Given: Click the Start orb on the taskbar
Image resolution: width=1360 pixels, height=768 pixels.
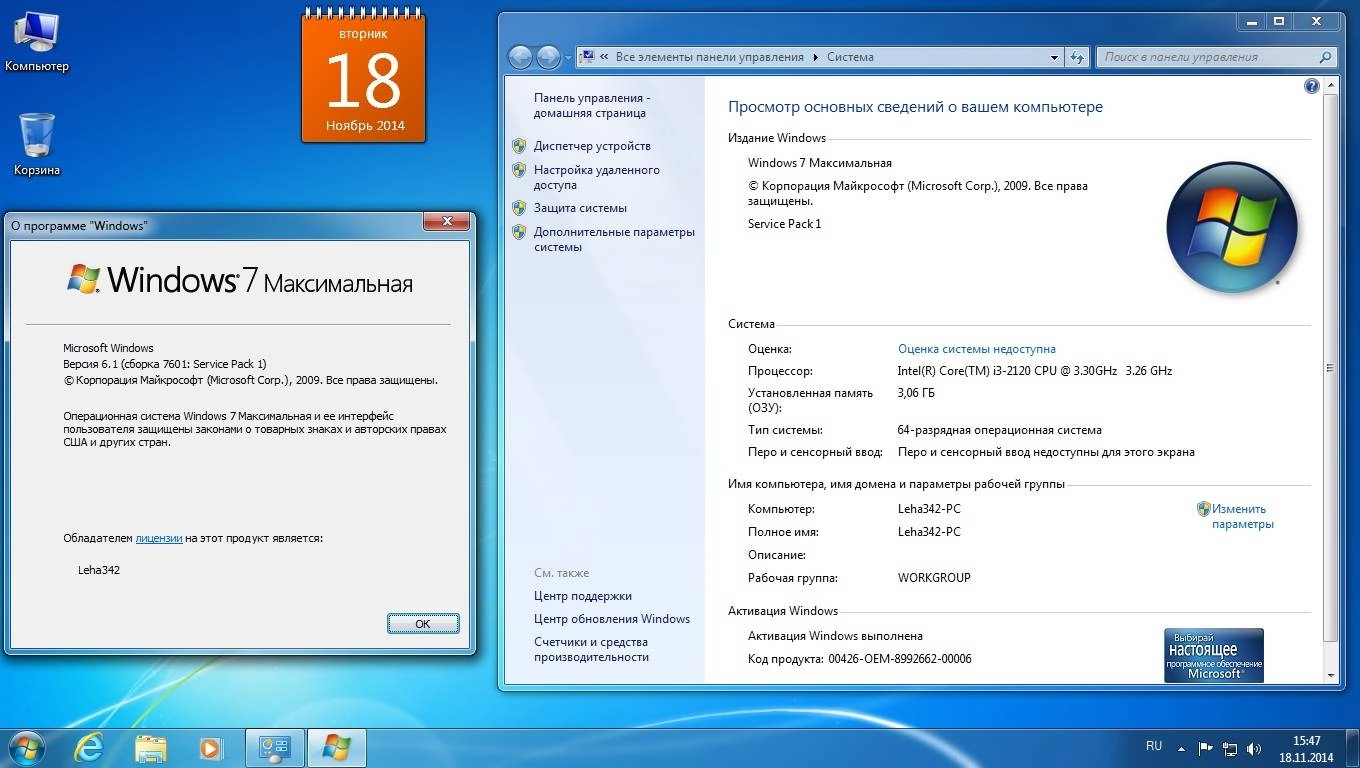Looking at the screenshot, I should [x=25, y=747].
